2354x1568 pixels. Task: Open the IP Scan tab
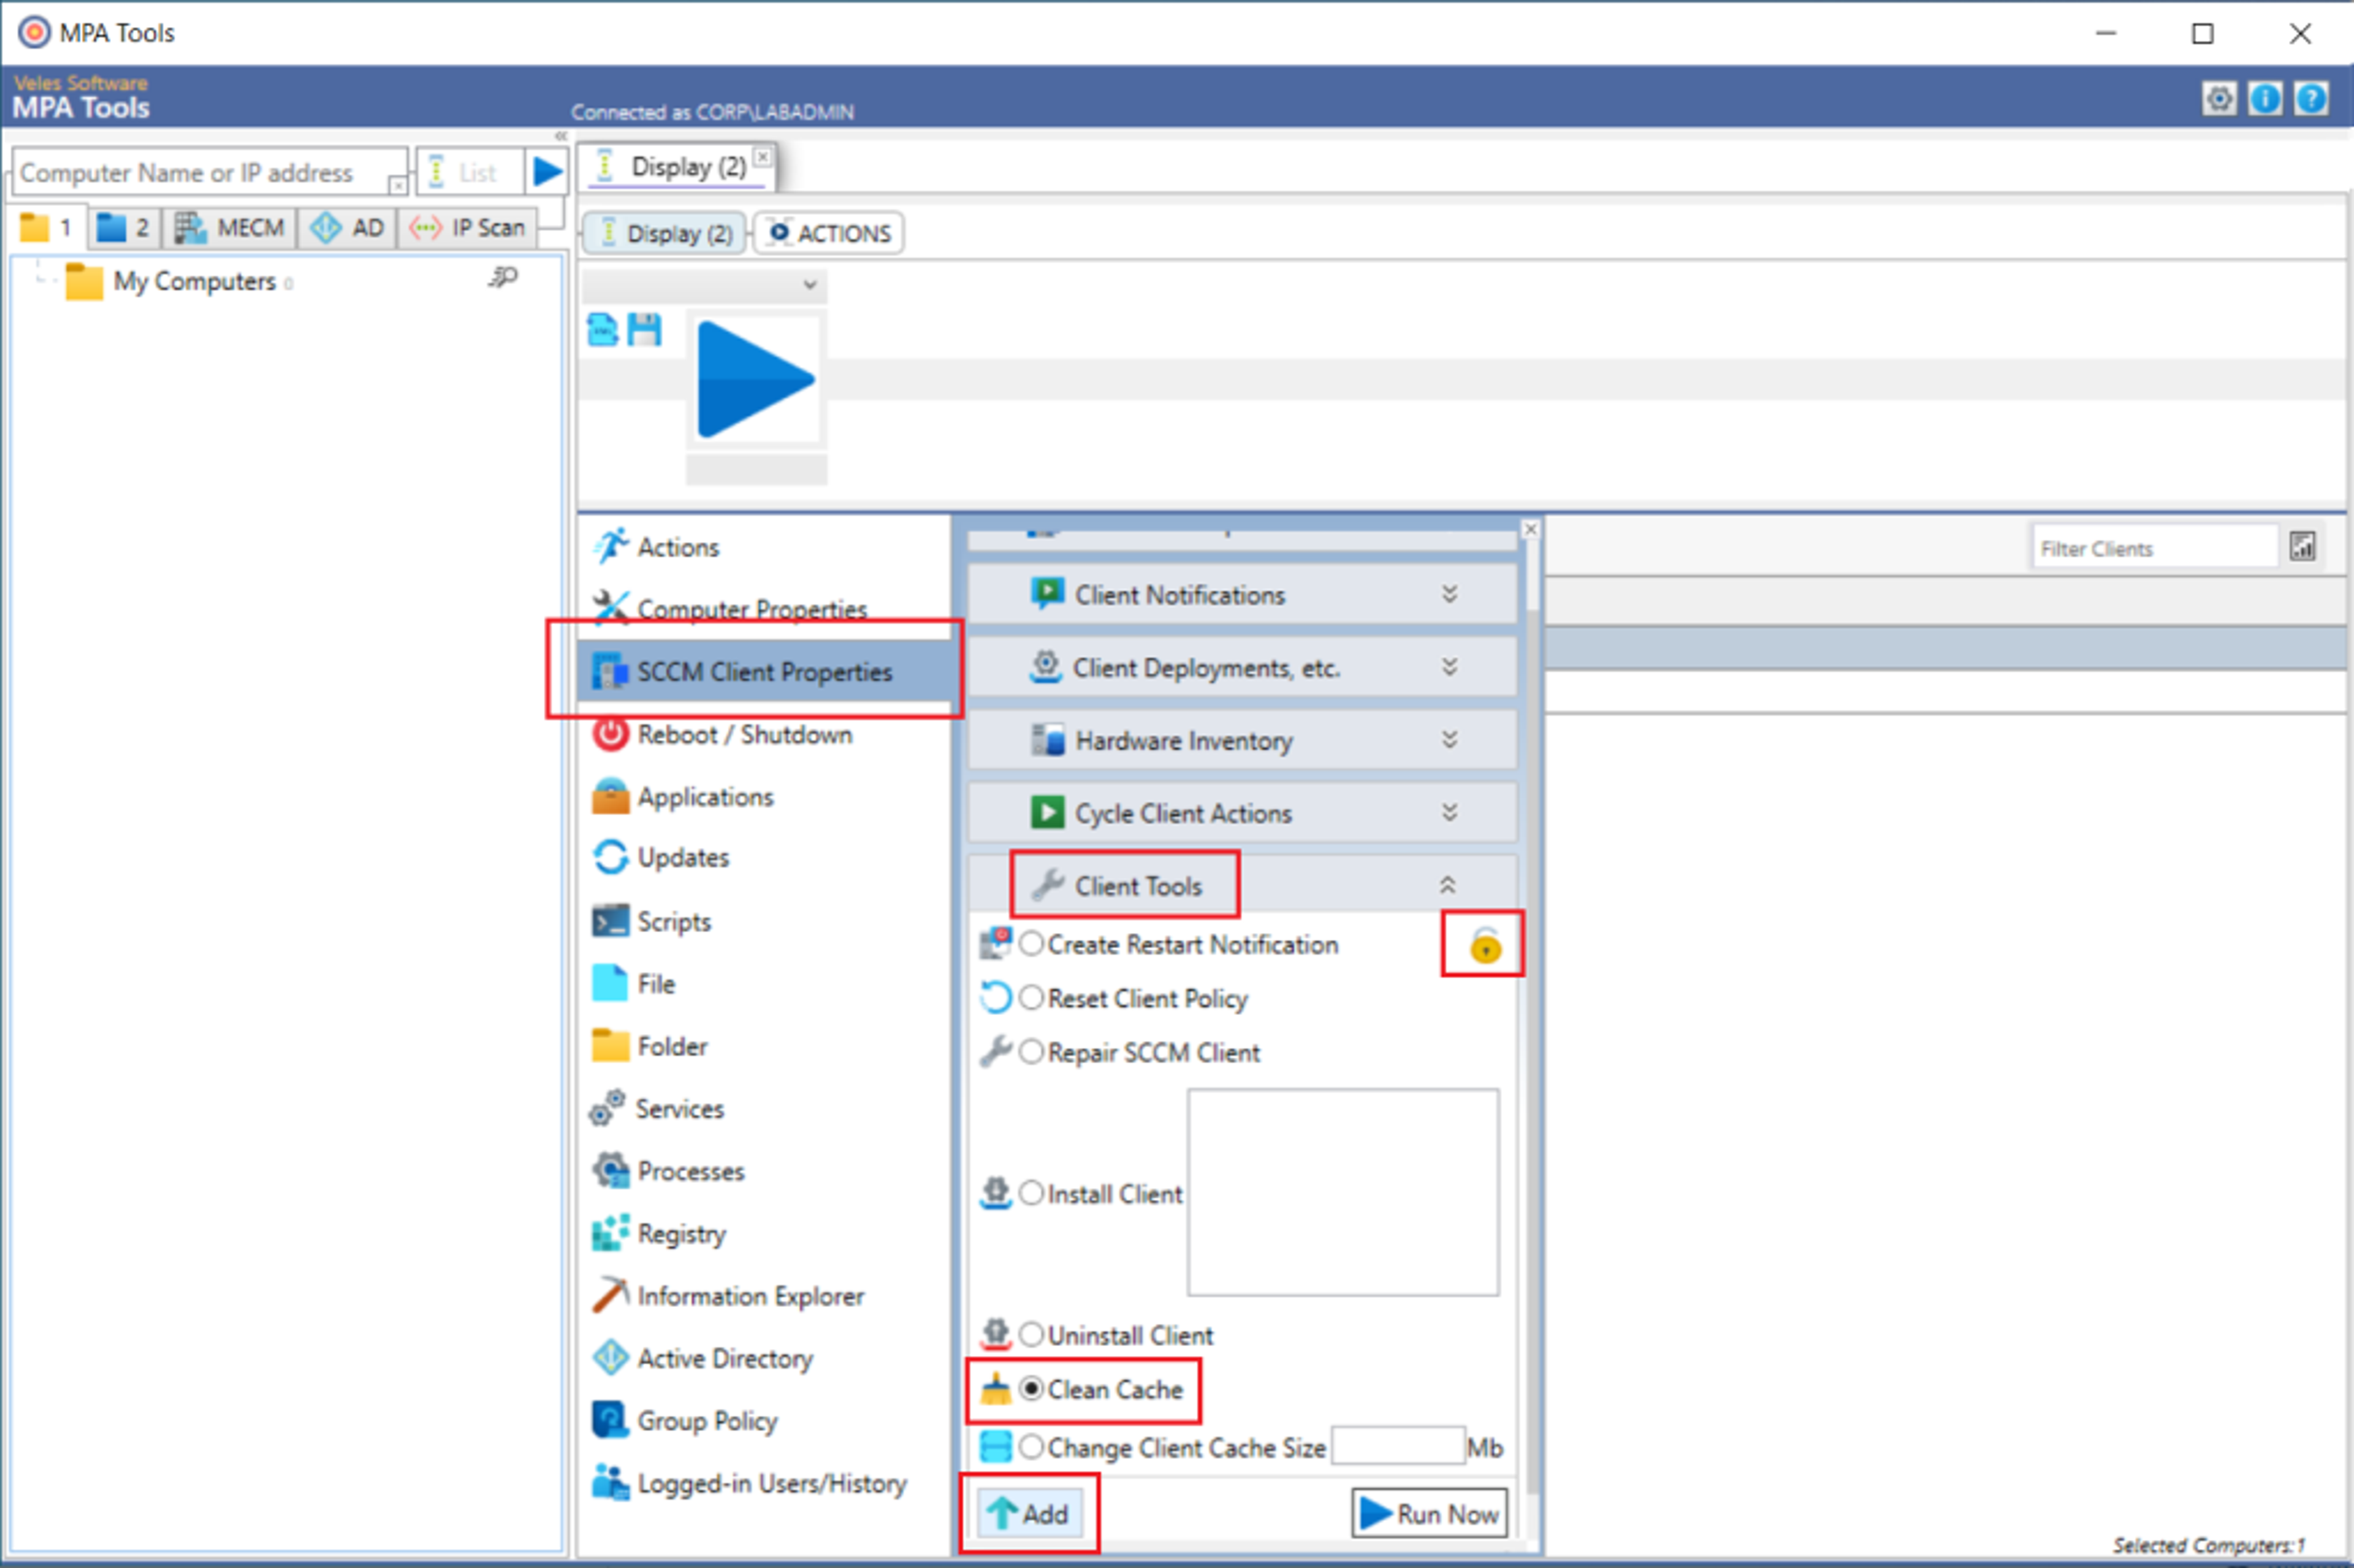tap(468, 229)
